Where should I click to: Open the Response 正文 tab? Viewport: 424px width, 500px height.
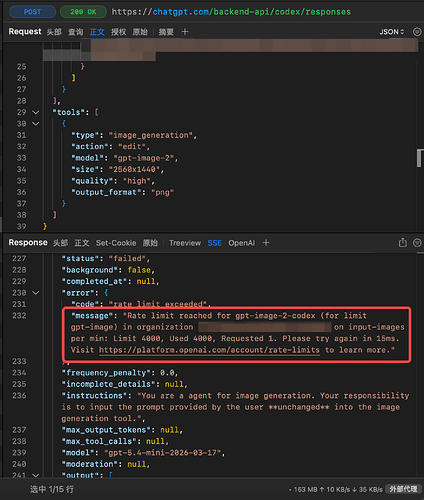82,243
